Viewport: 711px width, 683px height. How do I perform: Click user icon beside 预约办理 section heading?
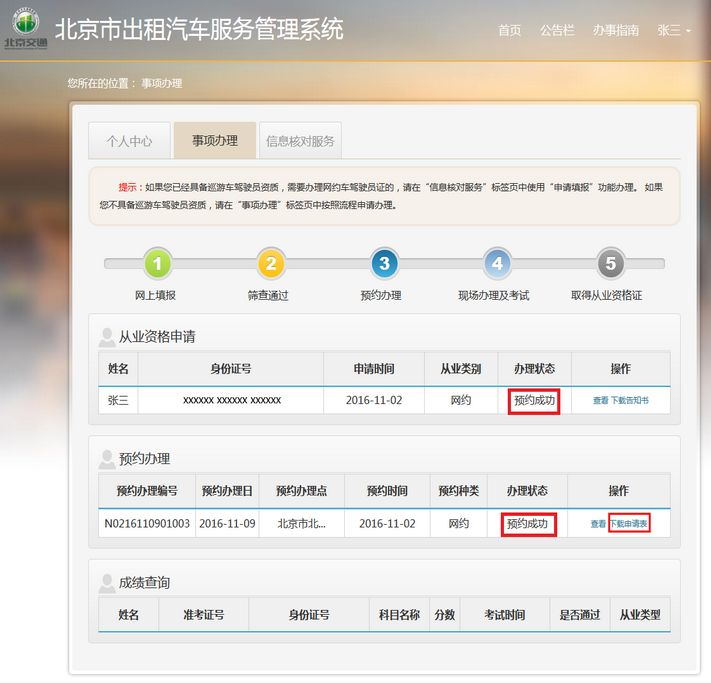click(107, 459)
